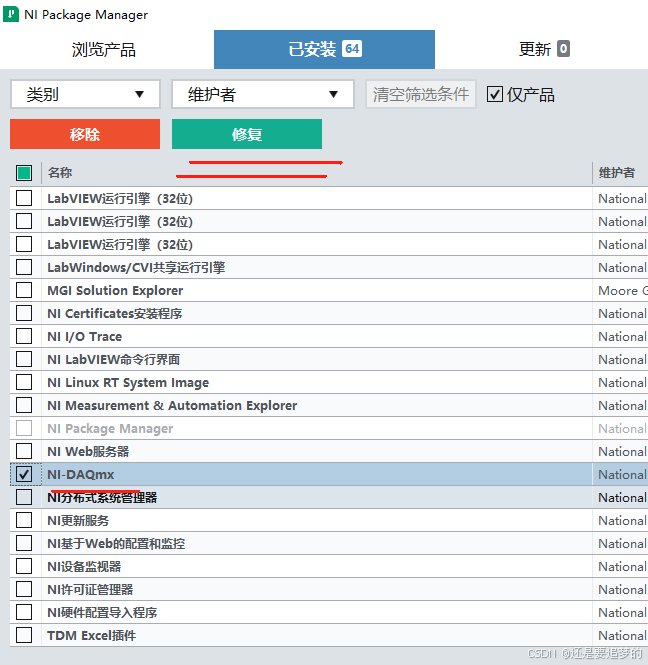Tick the NI Linux RT System Image checkbox
This screenshot has width=648, height=665.
[24, 382]
